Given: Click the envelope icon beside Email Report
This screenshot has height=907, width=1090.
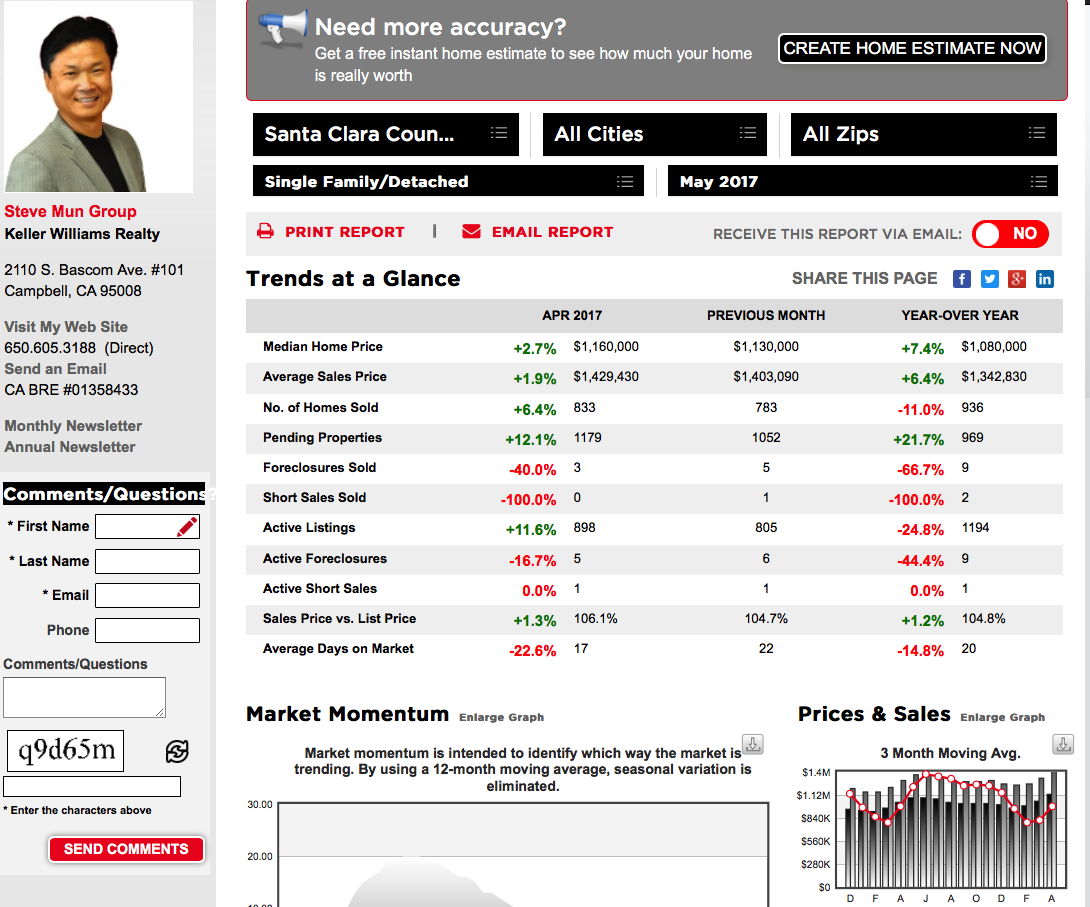Looking at the screenshot, I should click(471, 231).
